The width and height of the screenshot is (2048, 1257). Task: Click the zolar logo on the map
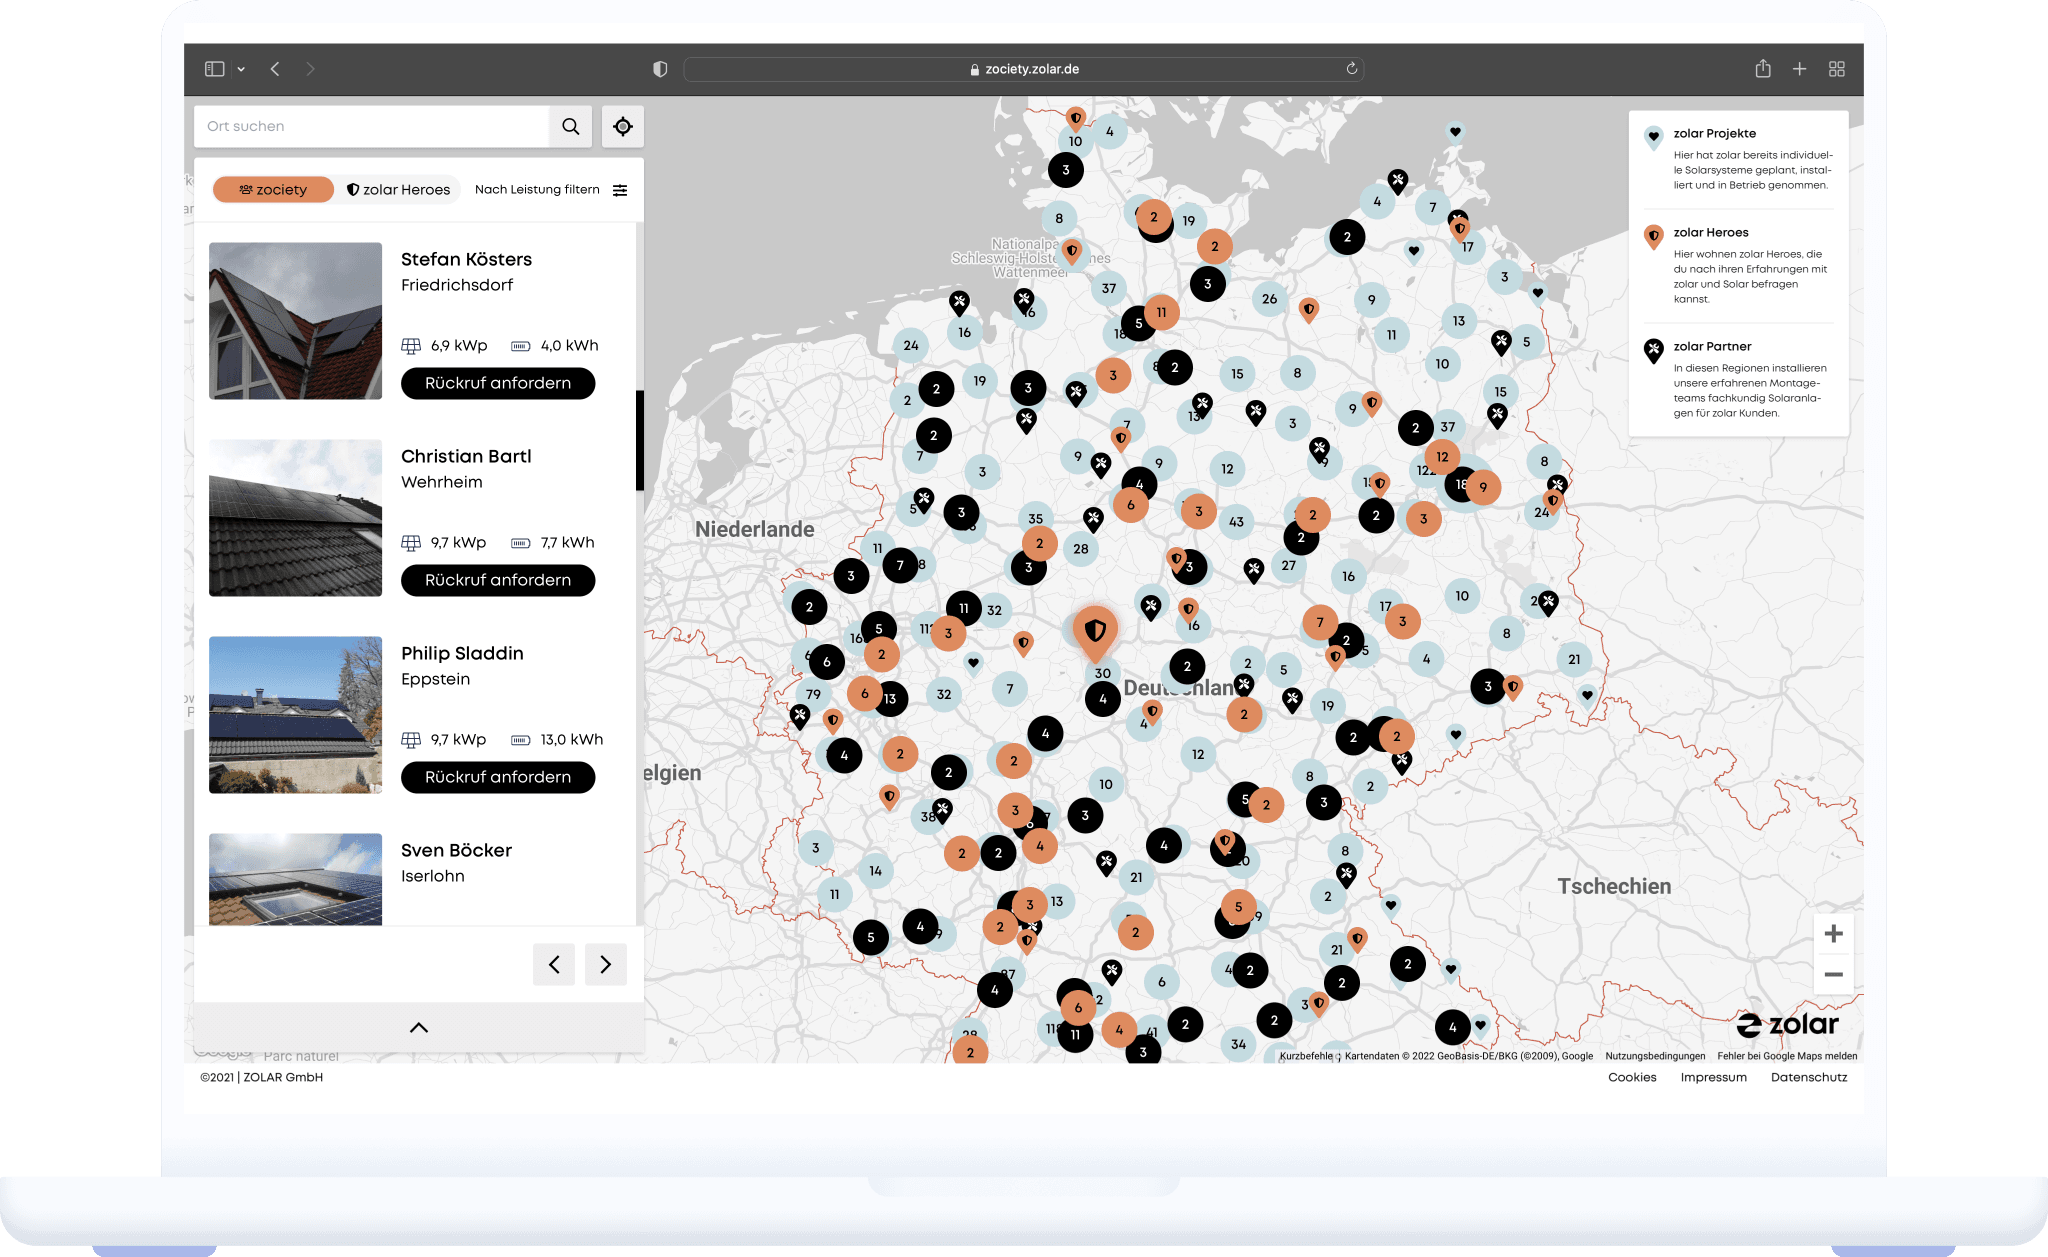coord(1787,1025)
